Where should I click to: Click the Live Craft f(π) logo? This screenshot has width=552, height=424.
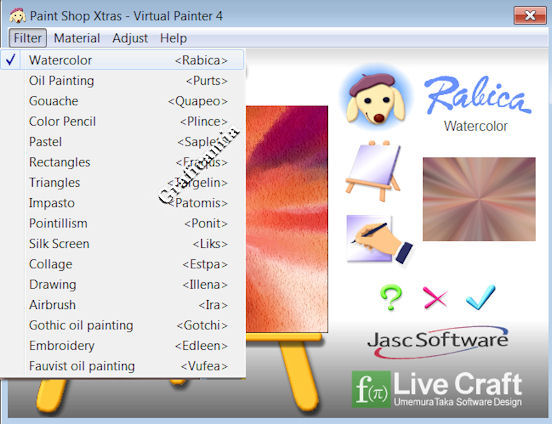click(437, 389)
